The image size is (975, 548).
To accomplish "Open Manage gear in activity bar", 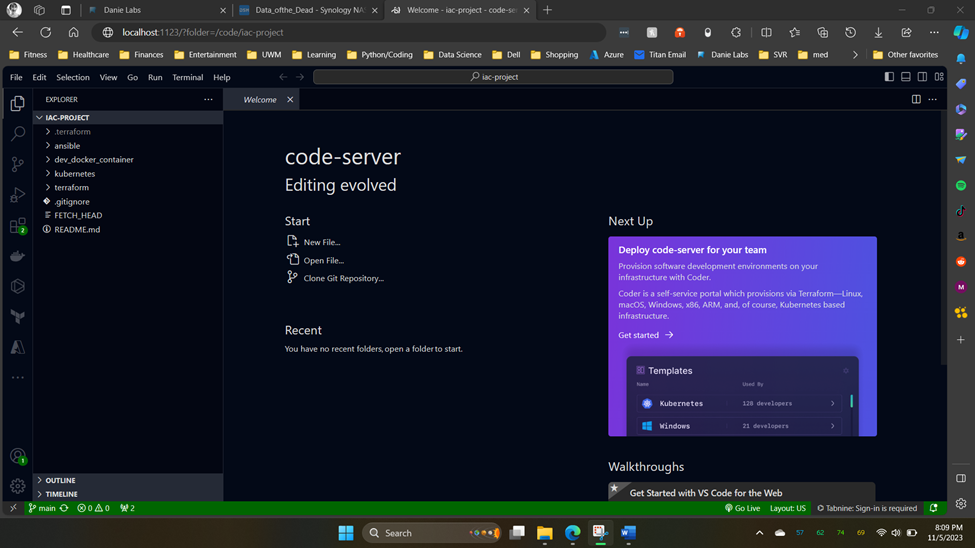I will point(17,486).
